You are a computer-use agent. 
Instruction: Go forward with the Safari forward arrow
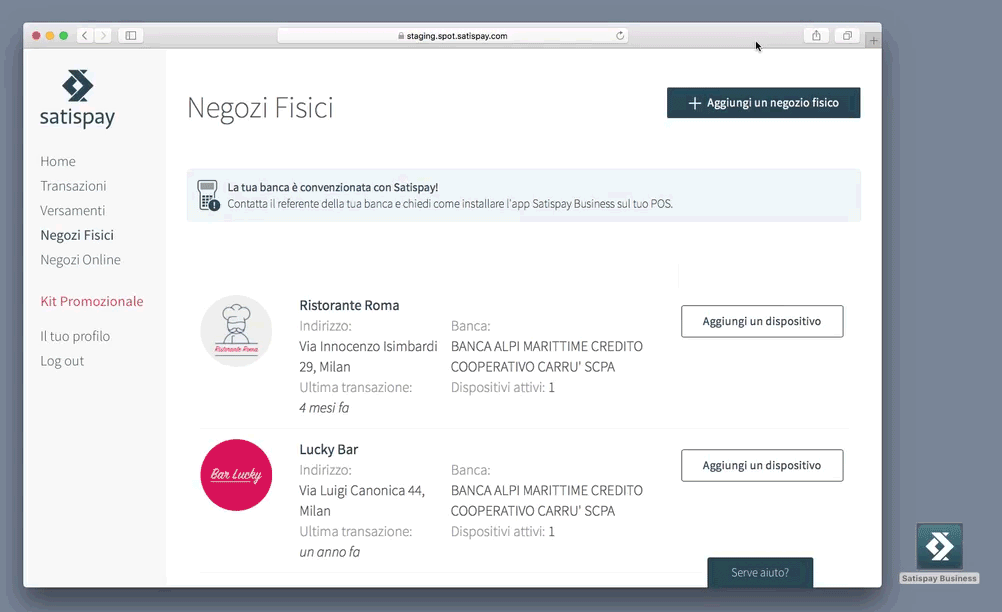103,36
